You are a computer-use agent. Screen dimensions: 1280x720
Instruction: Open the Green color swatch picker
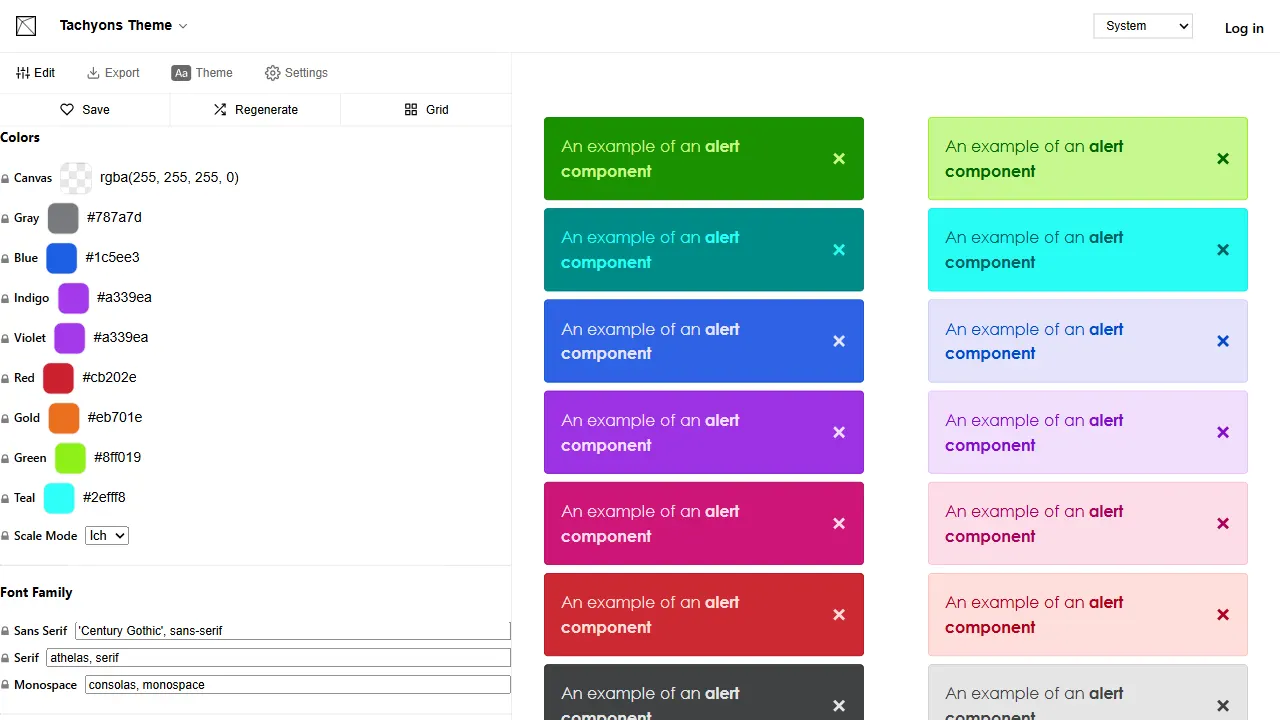coord(70,458)
